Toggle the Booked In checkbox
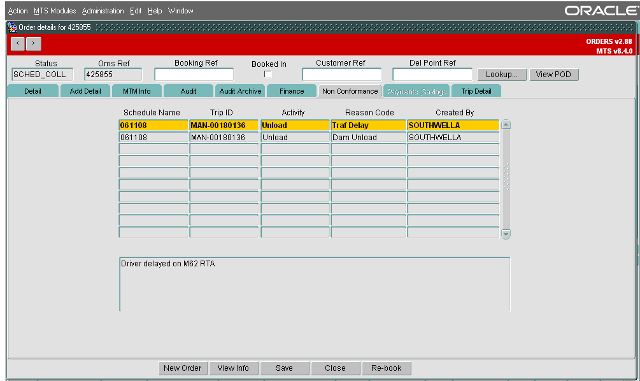This screenshot has height=381, width=640. click(x=267, y=74)
